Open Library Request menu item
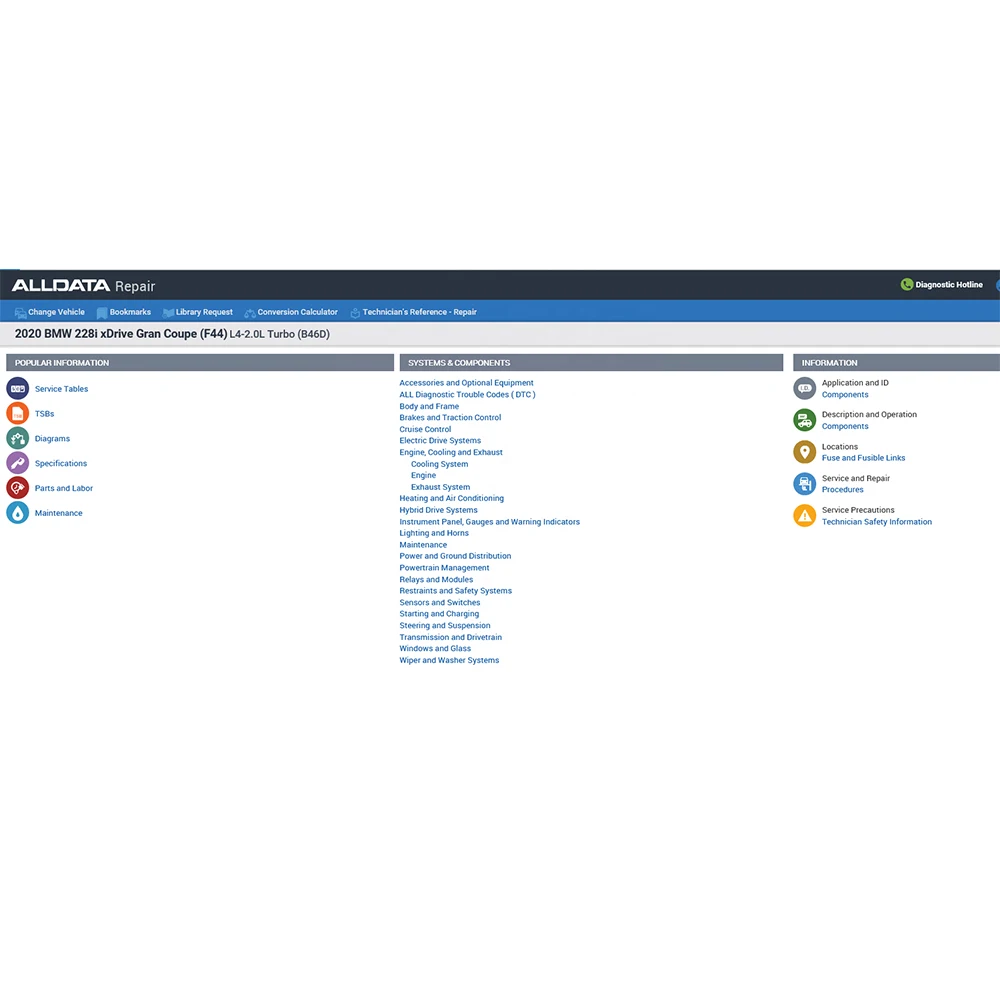The width and height of the screenshot is (1000, 1000). (x=204, y=312)
